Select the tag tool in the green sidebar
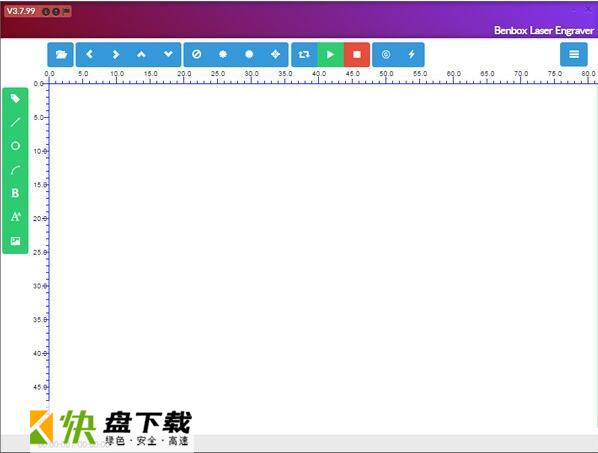The width and height of the screenshot is (598, 453). [x=15, y=99]
